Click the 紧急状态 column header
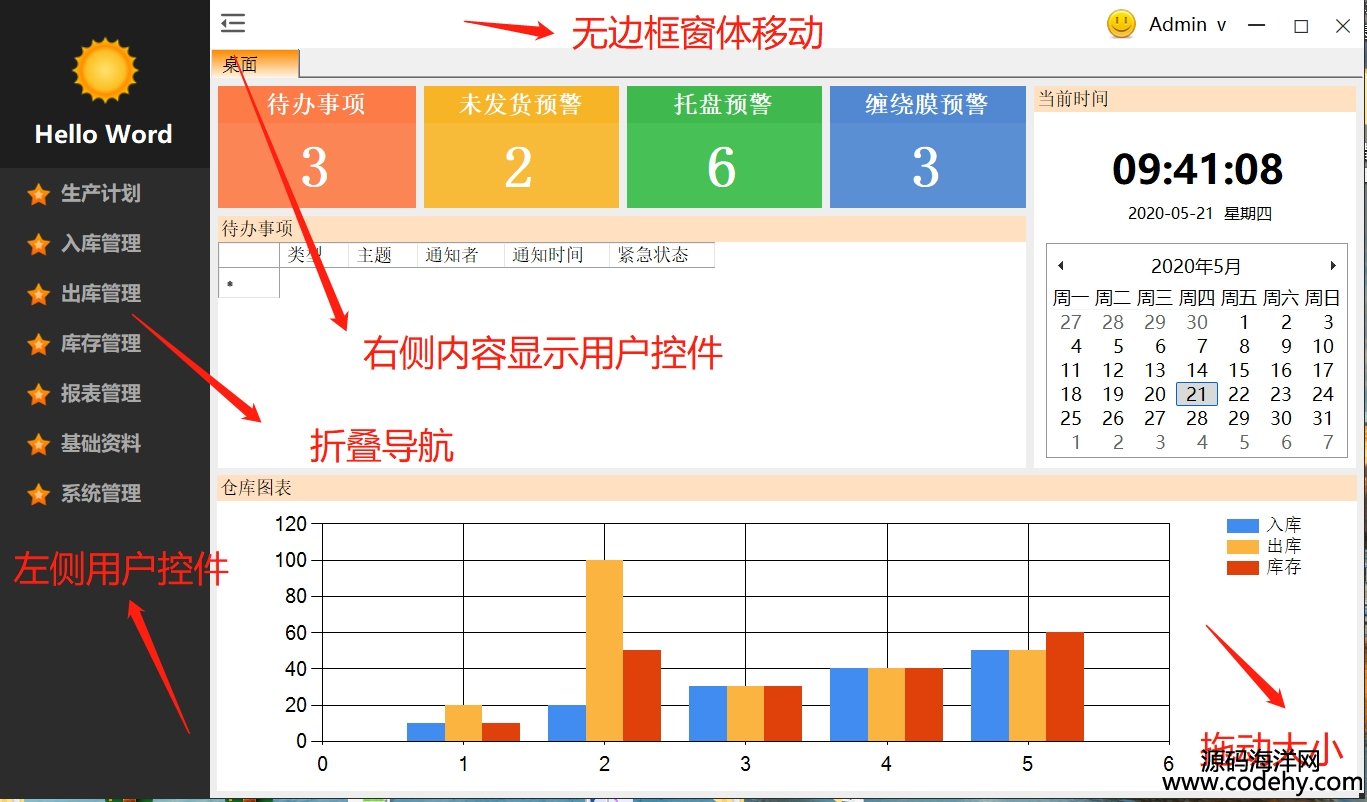The width and height of the screenshot is (1367, 802). click(654, 255)
